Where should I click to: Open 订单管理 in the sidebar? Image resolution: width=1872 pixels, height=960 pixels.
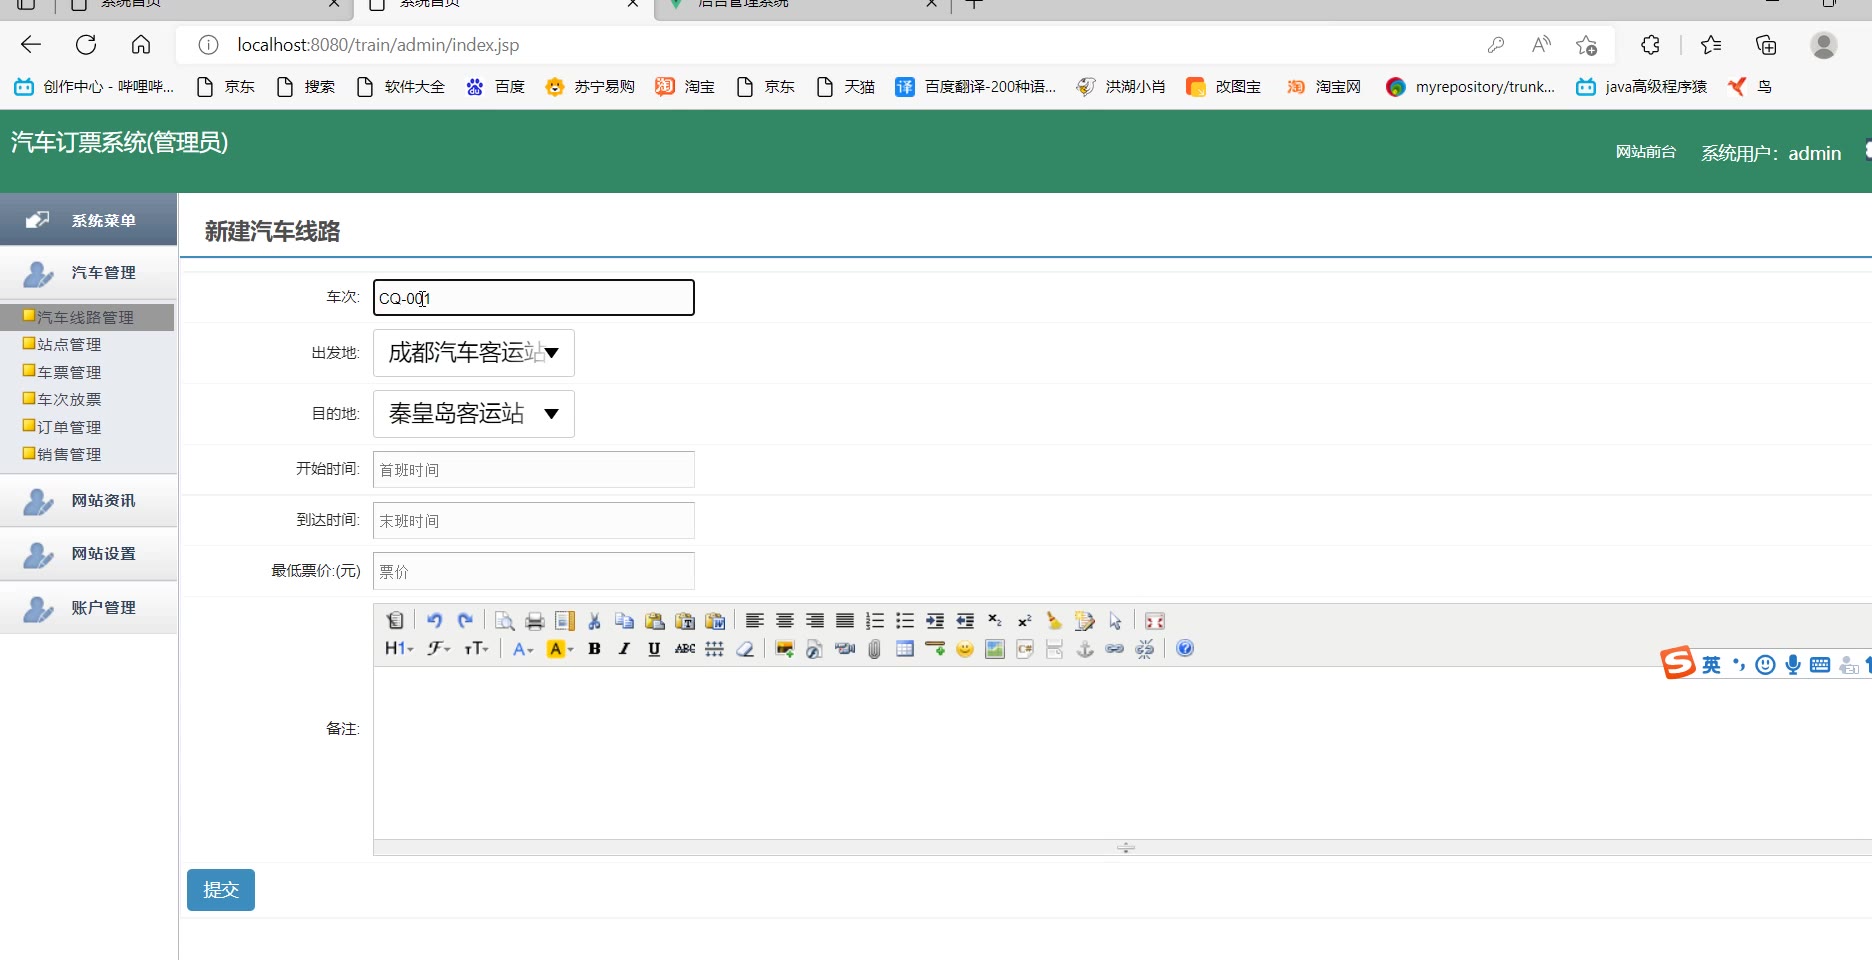point(69,427)
